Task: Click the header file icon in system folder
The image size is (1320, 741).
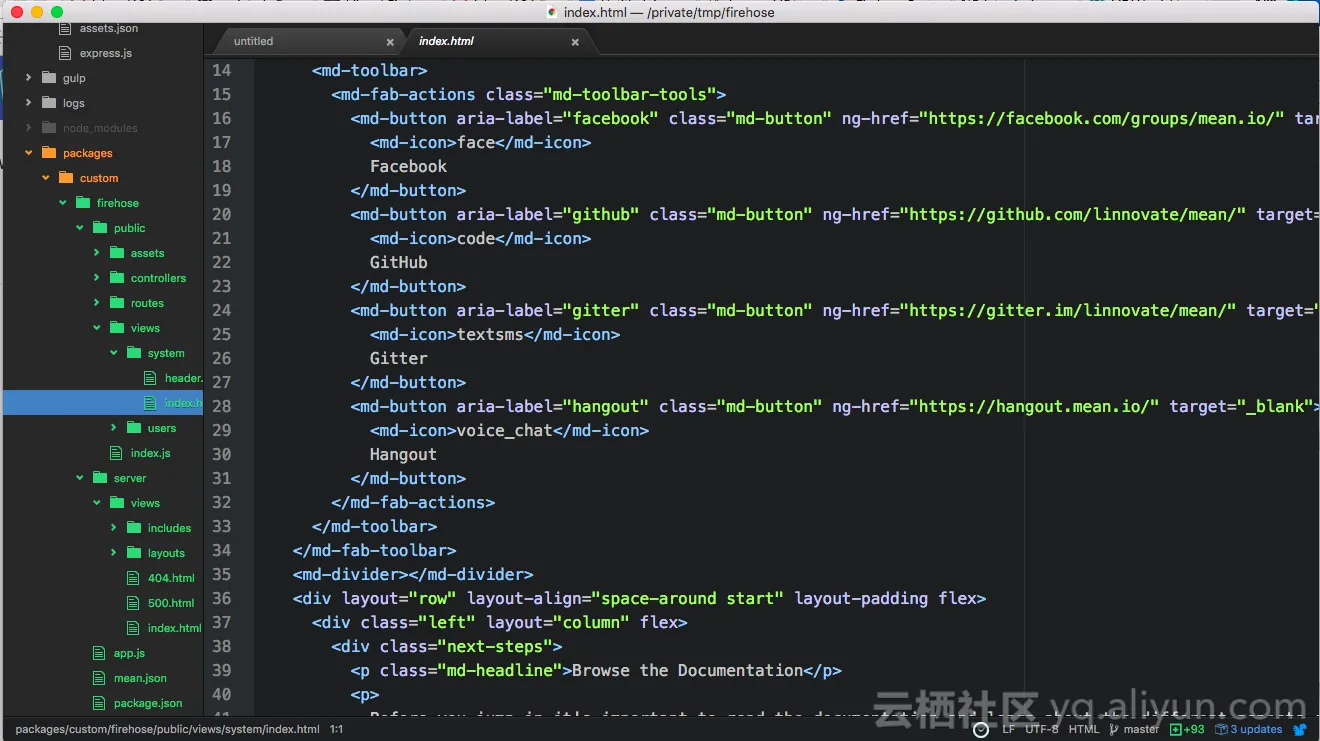Action: coord(150,378)
